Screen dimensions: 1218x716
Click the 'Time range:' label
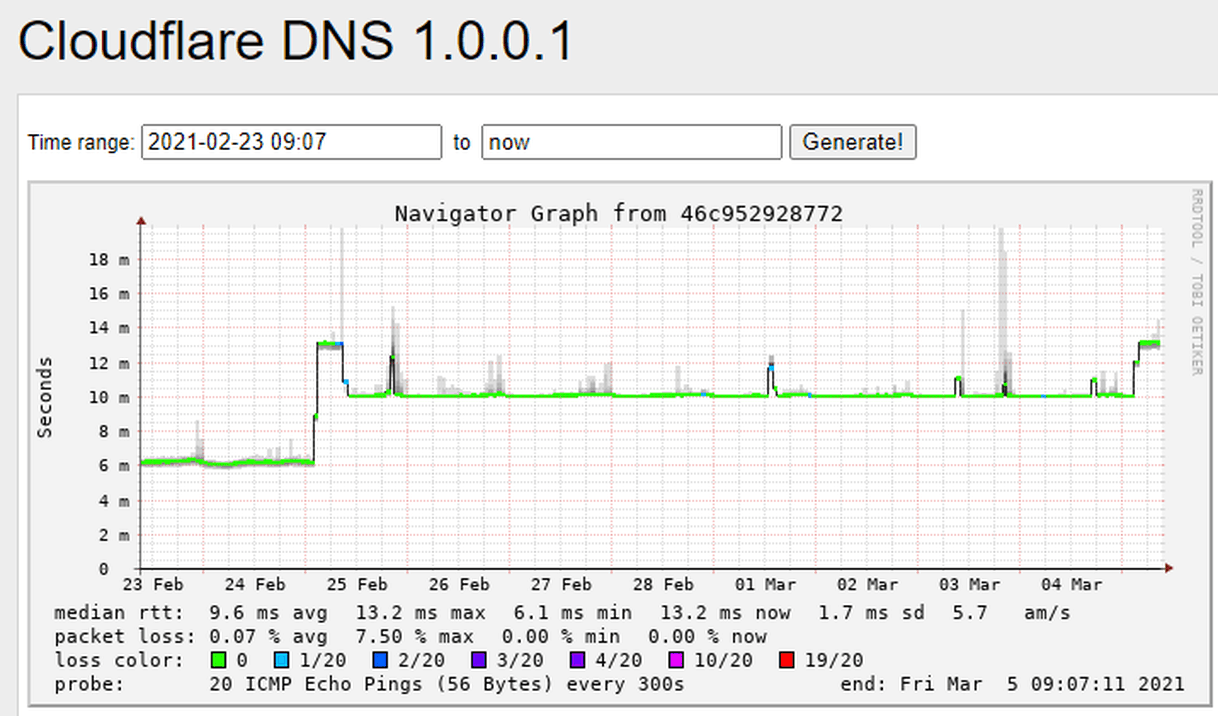click(x=81, y=142)
